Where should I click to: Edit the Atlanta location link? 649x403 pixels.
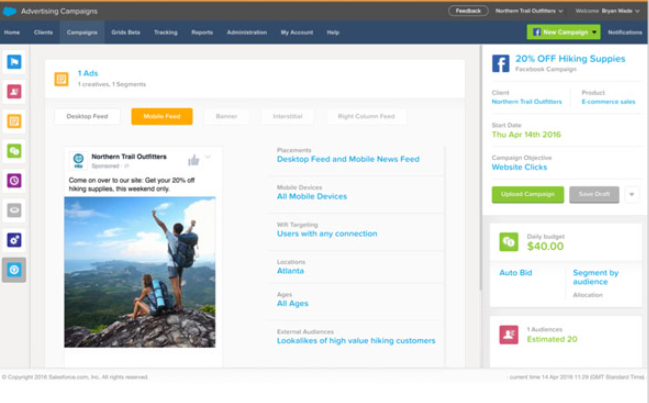290,271
